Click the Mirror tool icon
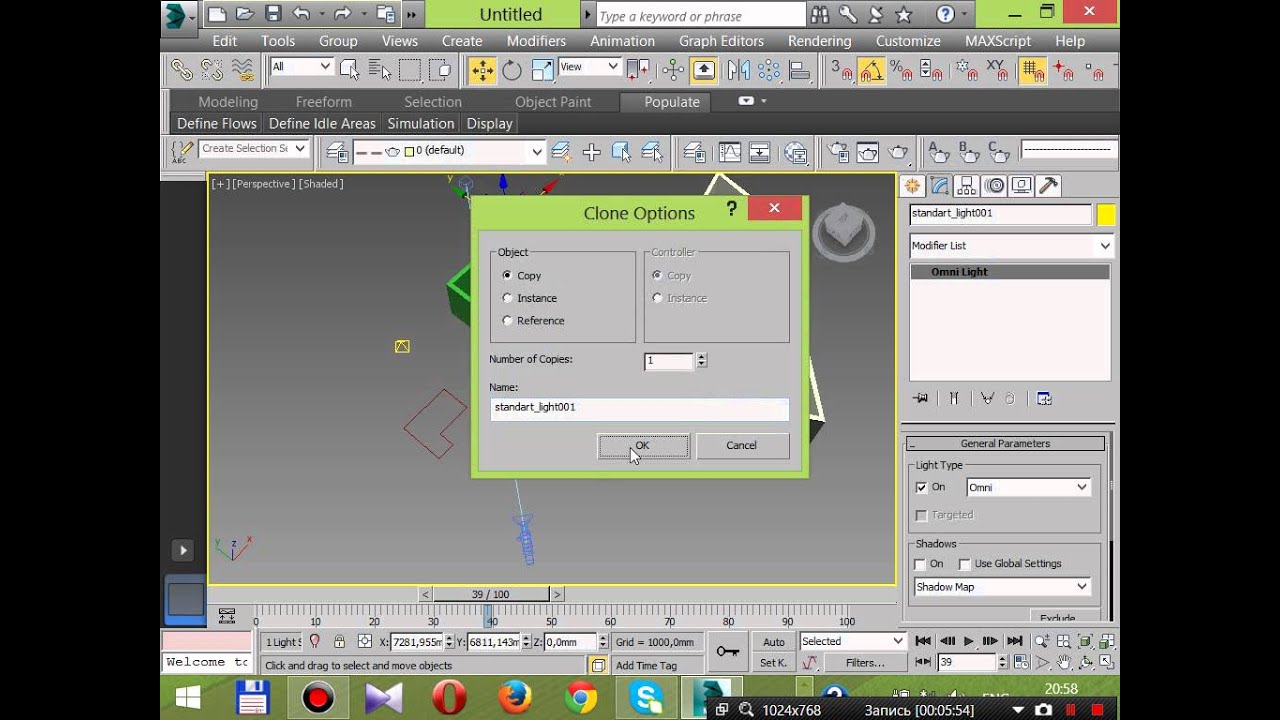The height and width of the screenshot is (720, 1280). pos(738,70)
